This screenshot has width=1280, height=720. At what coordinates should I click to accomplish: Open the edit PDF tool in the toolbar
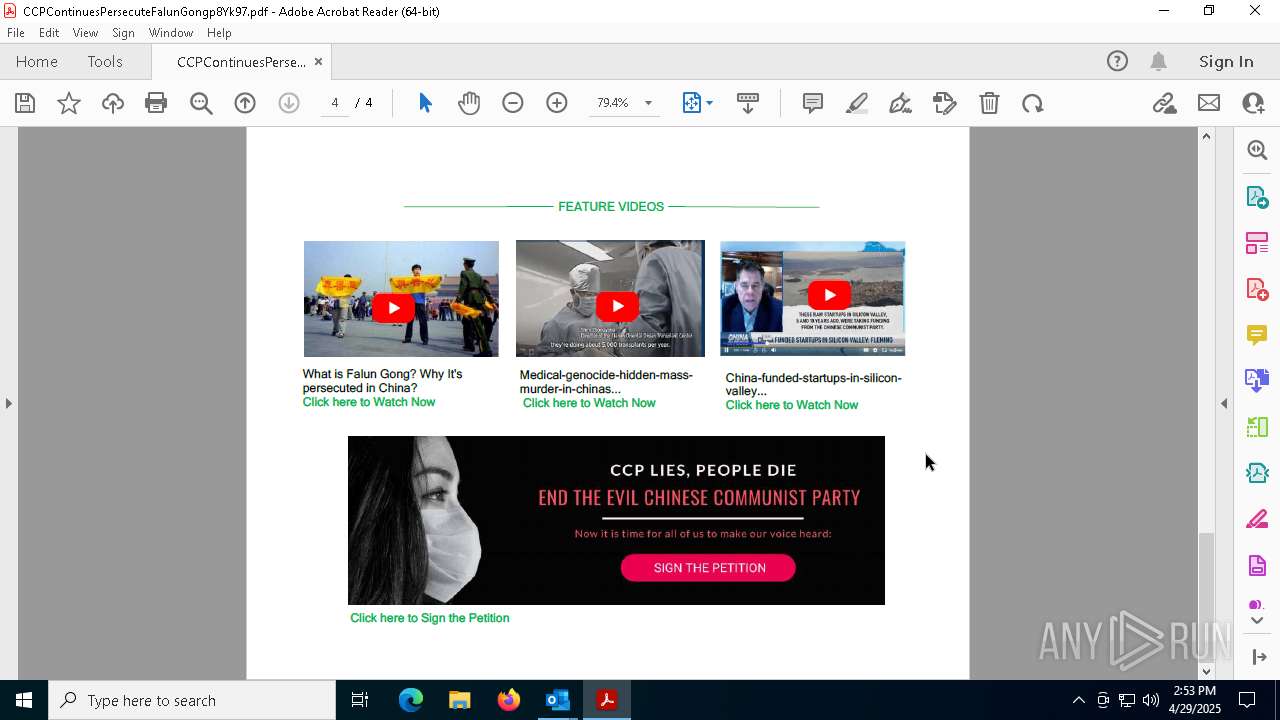coord(945,103)
